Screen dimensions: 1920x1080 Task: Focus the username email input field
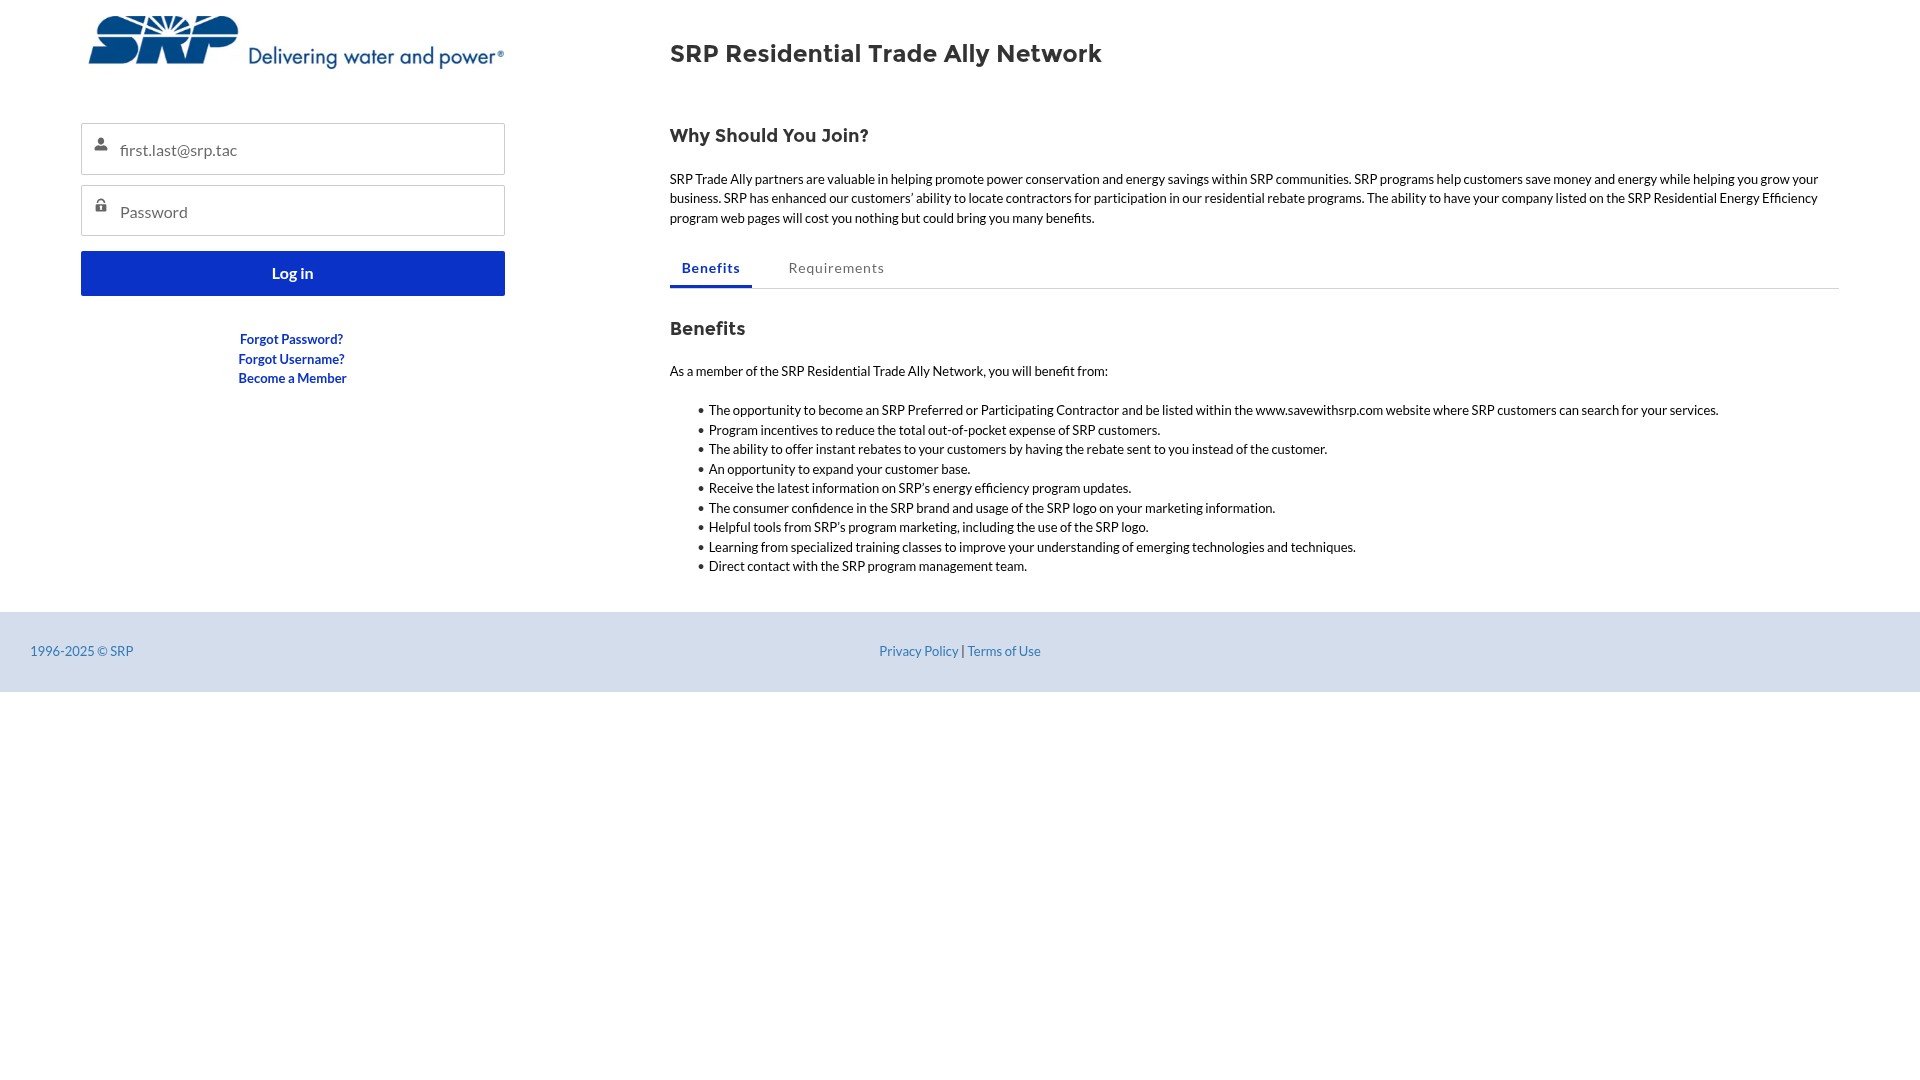tap(293, 149)
